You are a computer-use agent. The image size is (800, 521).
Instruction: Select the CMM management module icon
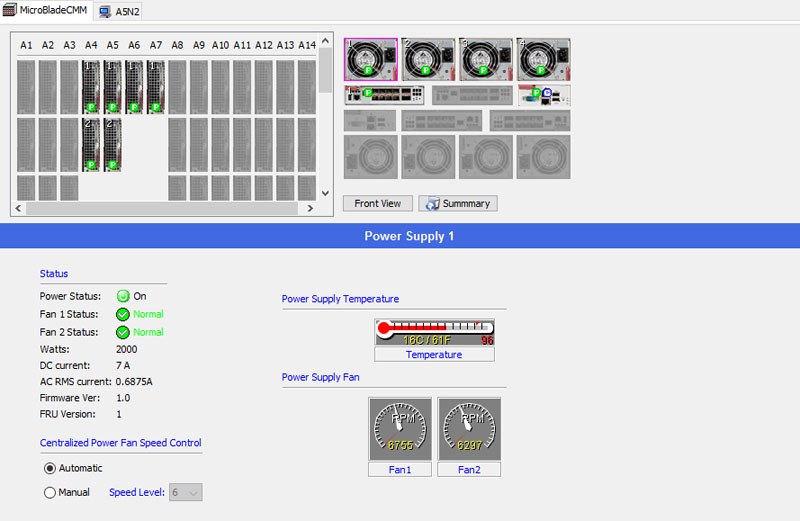[543, 95]
